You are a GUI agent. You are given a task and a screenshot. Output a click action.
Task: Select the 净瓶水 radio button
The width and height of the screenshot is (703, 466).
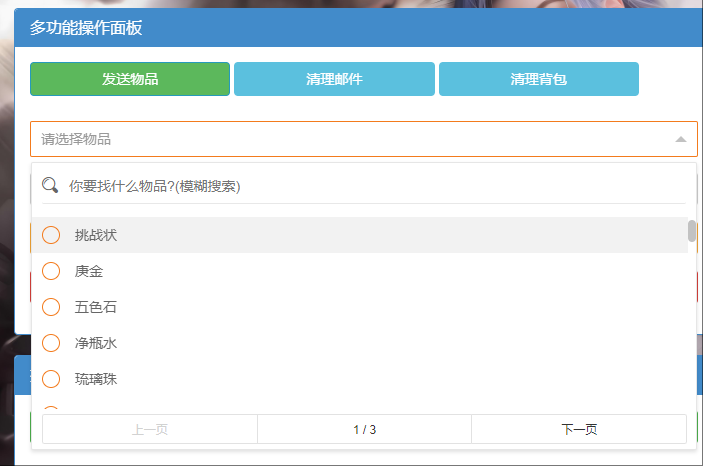point(51,343)
